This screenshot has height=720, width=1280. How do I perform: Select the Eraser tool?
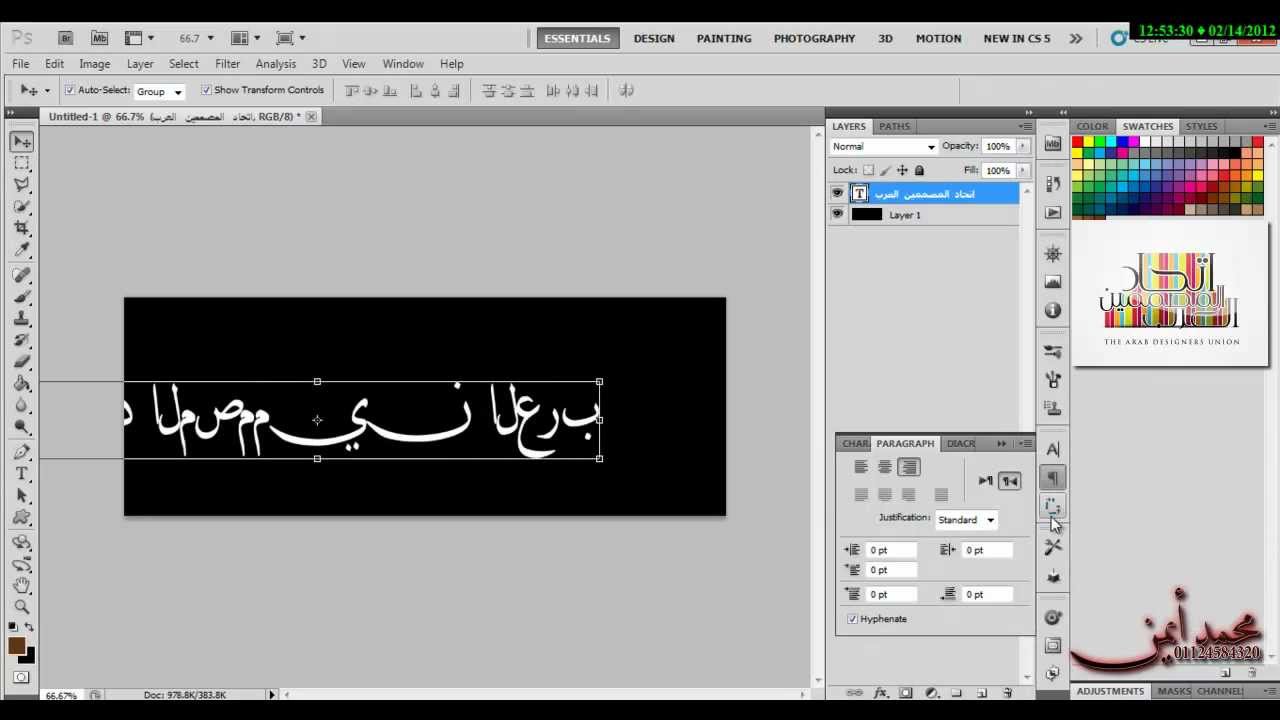coord(22,362)
